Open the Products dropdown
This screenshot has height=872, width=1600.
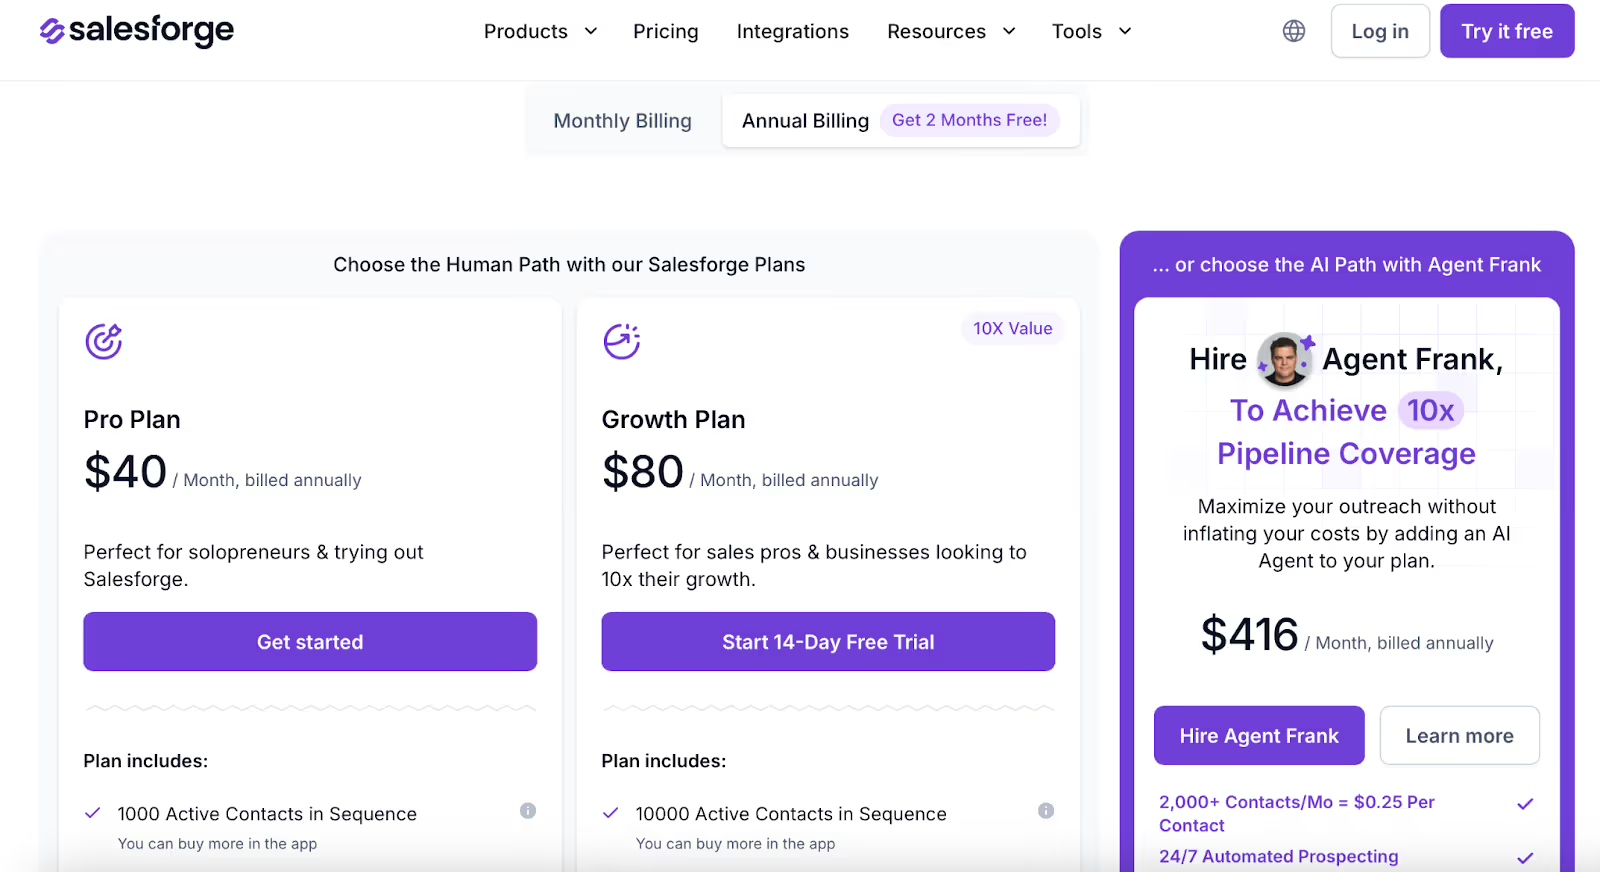tap(540, 31)
